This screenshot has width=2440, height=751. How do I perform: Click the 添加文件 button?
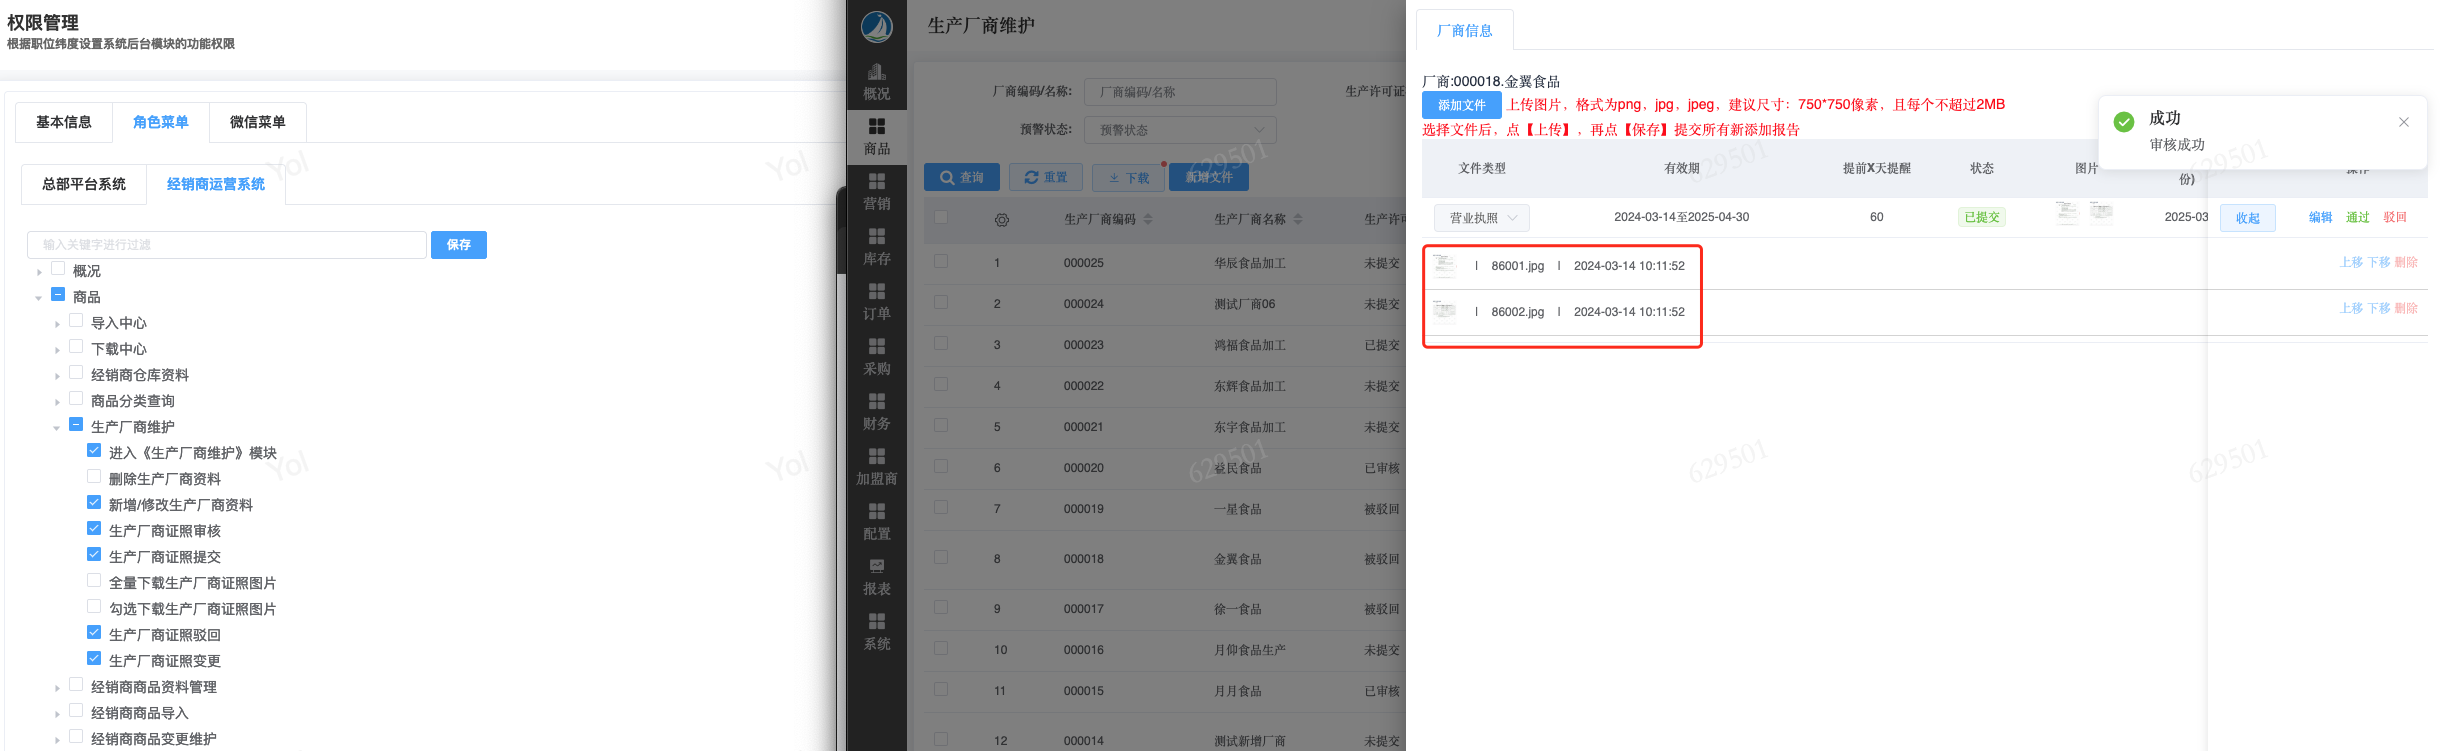[x=1462, y=105]
